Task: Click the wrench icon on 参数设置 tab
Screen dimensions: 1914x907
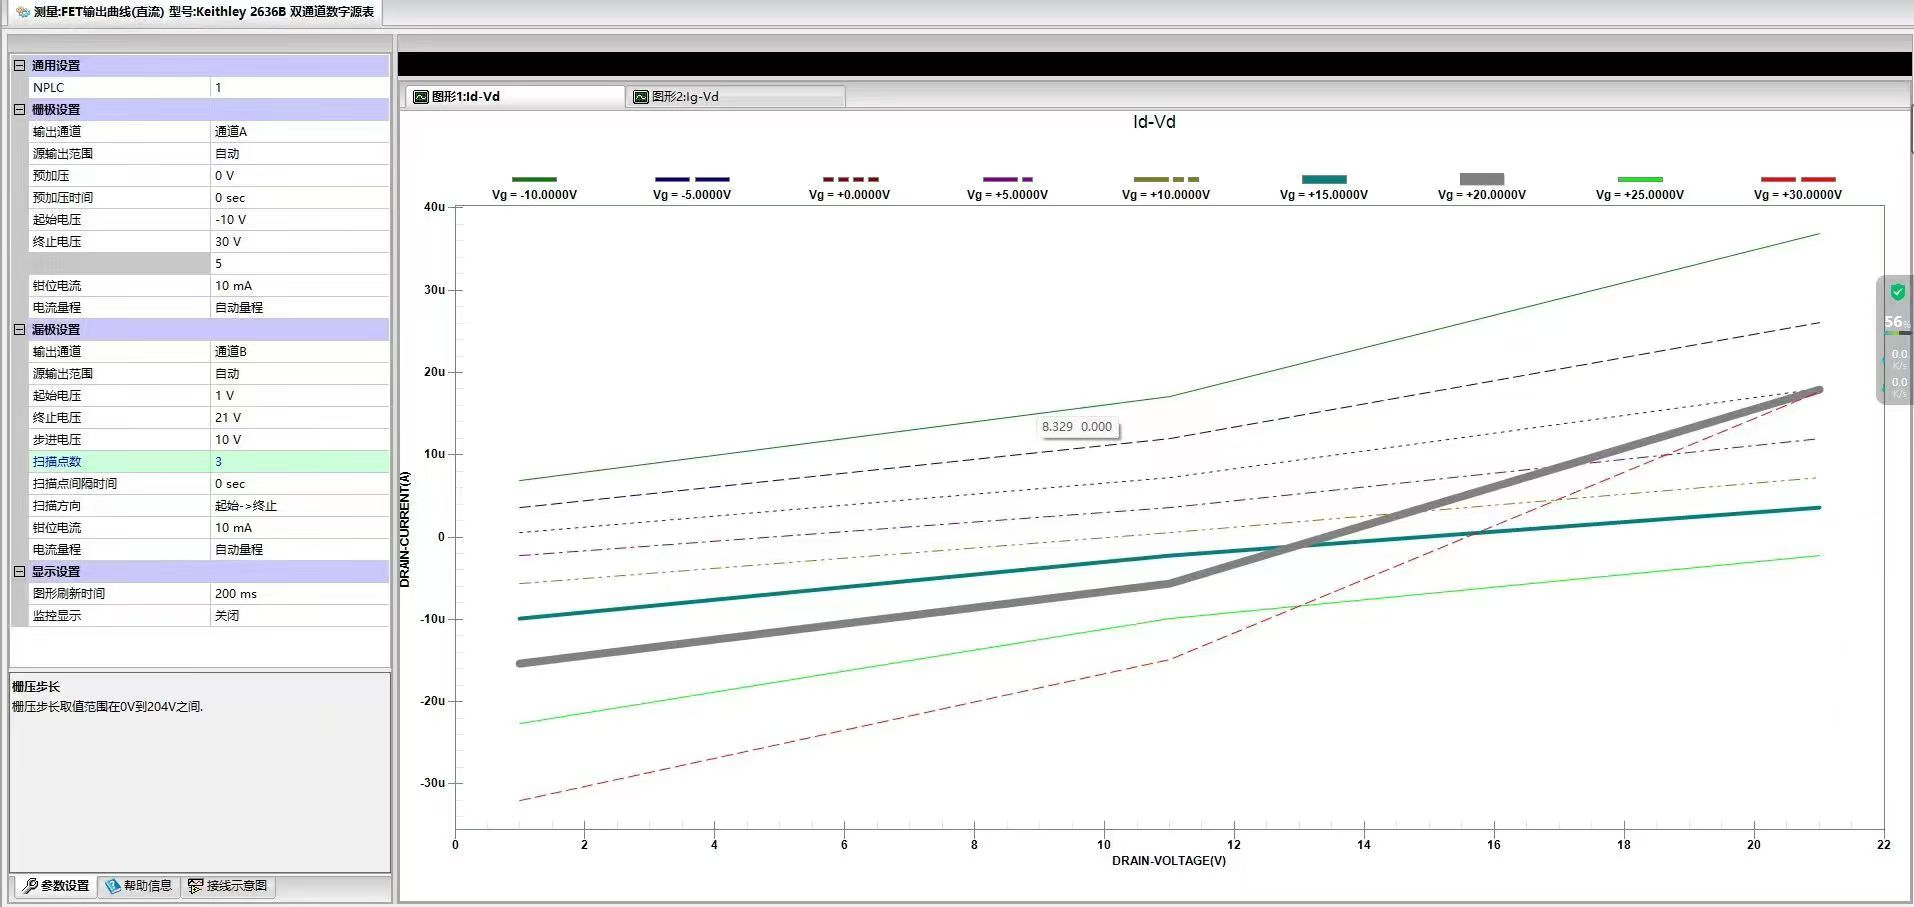Action: 30,886
